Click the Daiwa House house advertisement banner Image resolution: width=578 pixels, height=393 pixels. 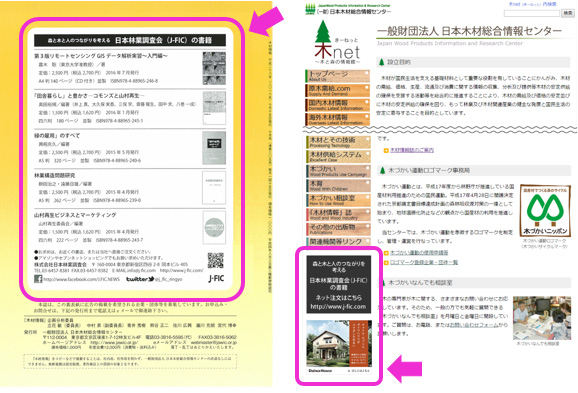338,347
